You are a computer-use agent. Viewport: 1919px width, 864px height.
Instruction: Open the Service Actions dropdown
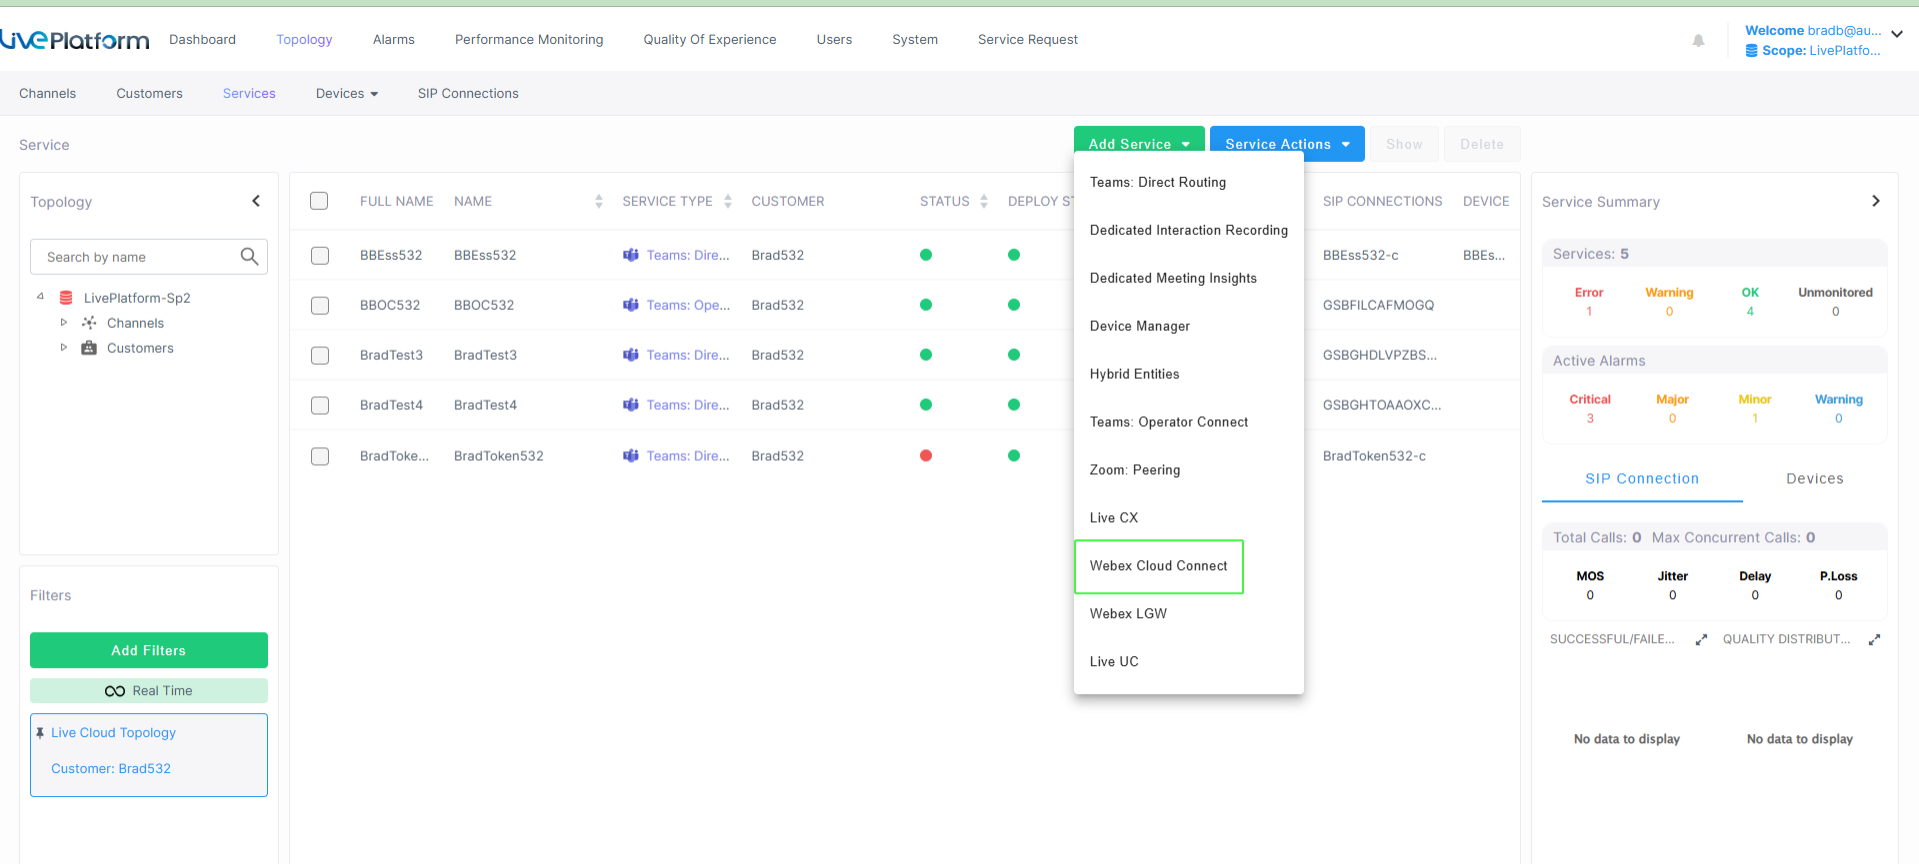coord(1287,144)
